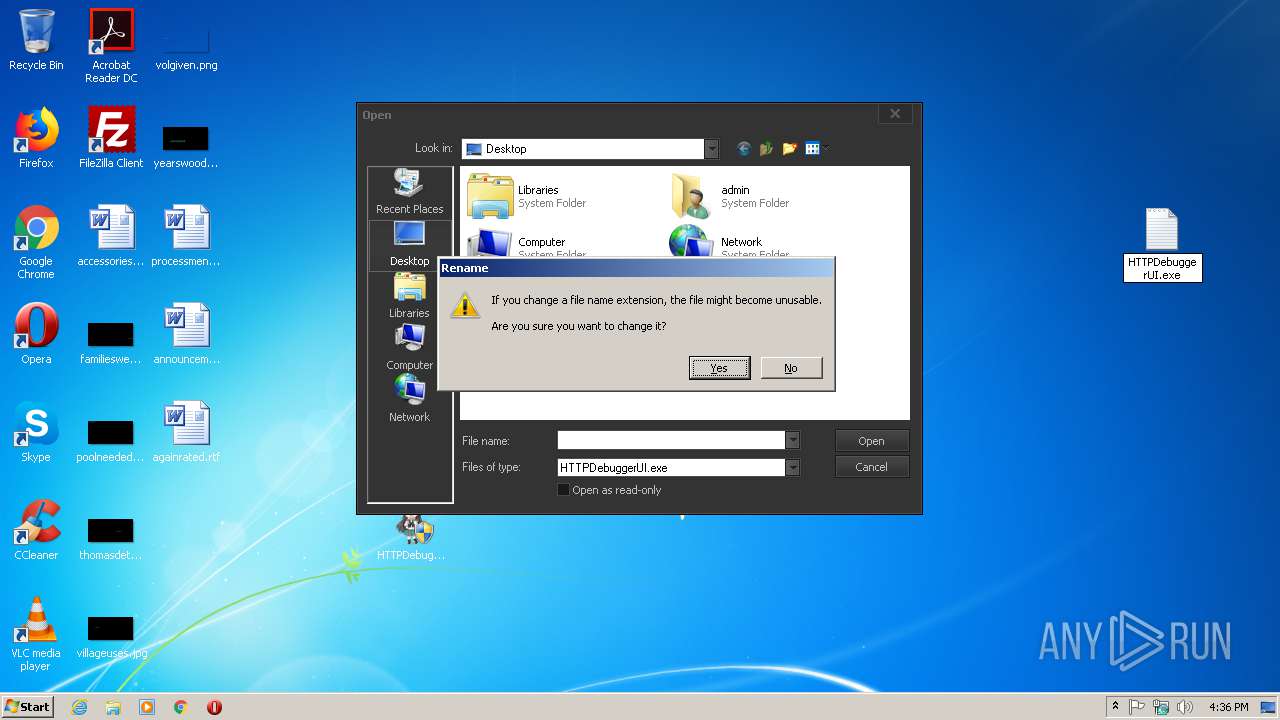
Task: Open Windows Media Player from taskbar
Action: (147, 707)
